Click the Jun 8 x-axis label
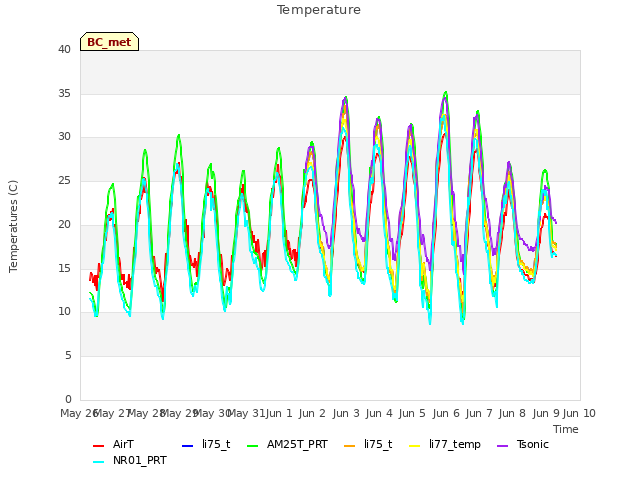640x480 pixels. click(512, 413)
